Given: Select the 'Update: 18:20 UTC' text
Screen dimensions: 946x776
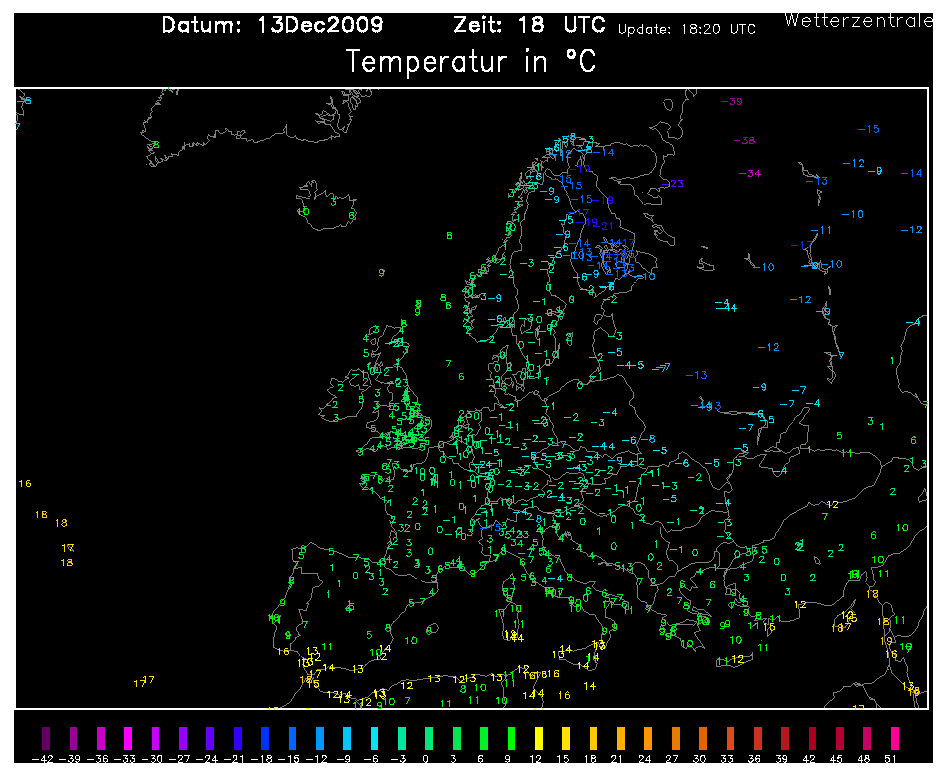Looking at the screenshot, I should (x=687, y=30).
